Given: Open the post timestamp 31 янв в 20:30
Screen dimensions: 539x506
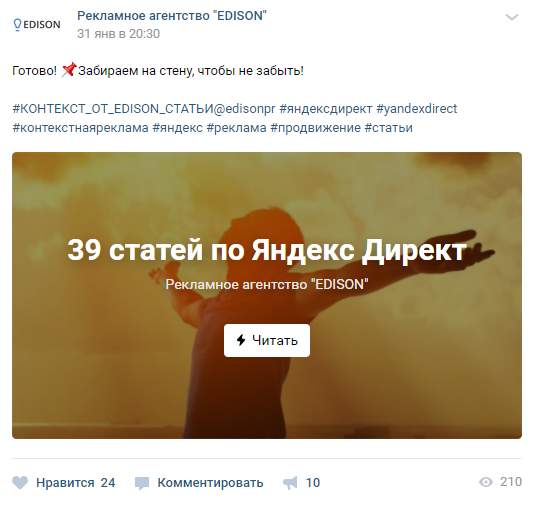Looking at the screenshot, I should click(x=118, y=34).
